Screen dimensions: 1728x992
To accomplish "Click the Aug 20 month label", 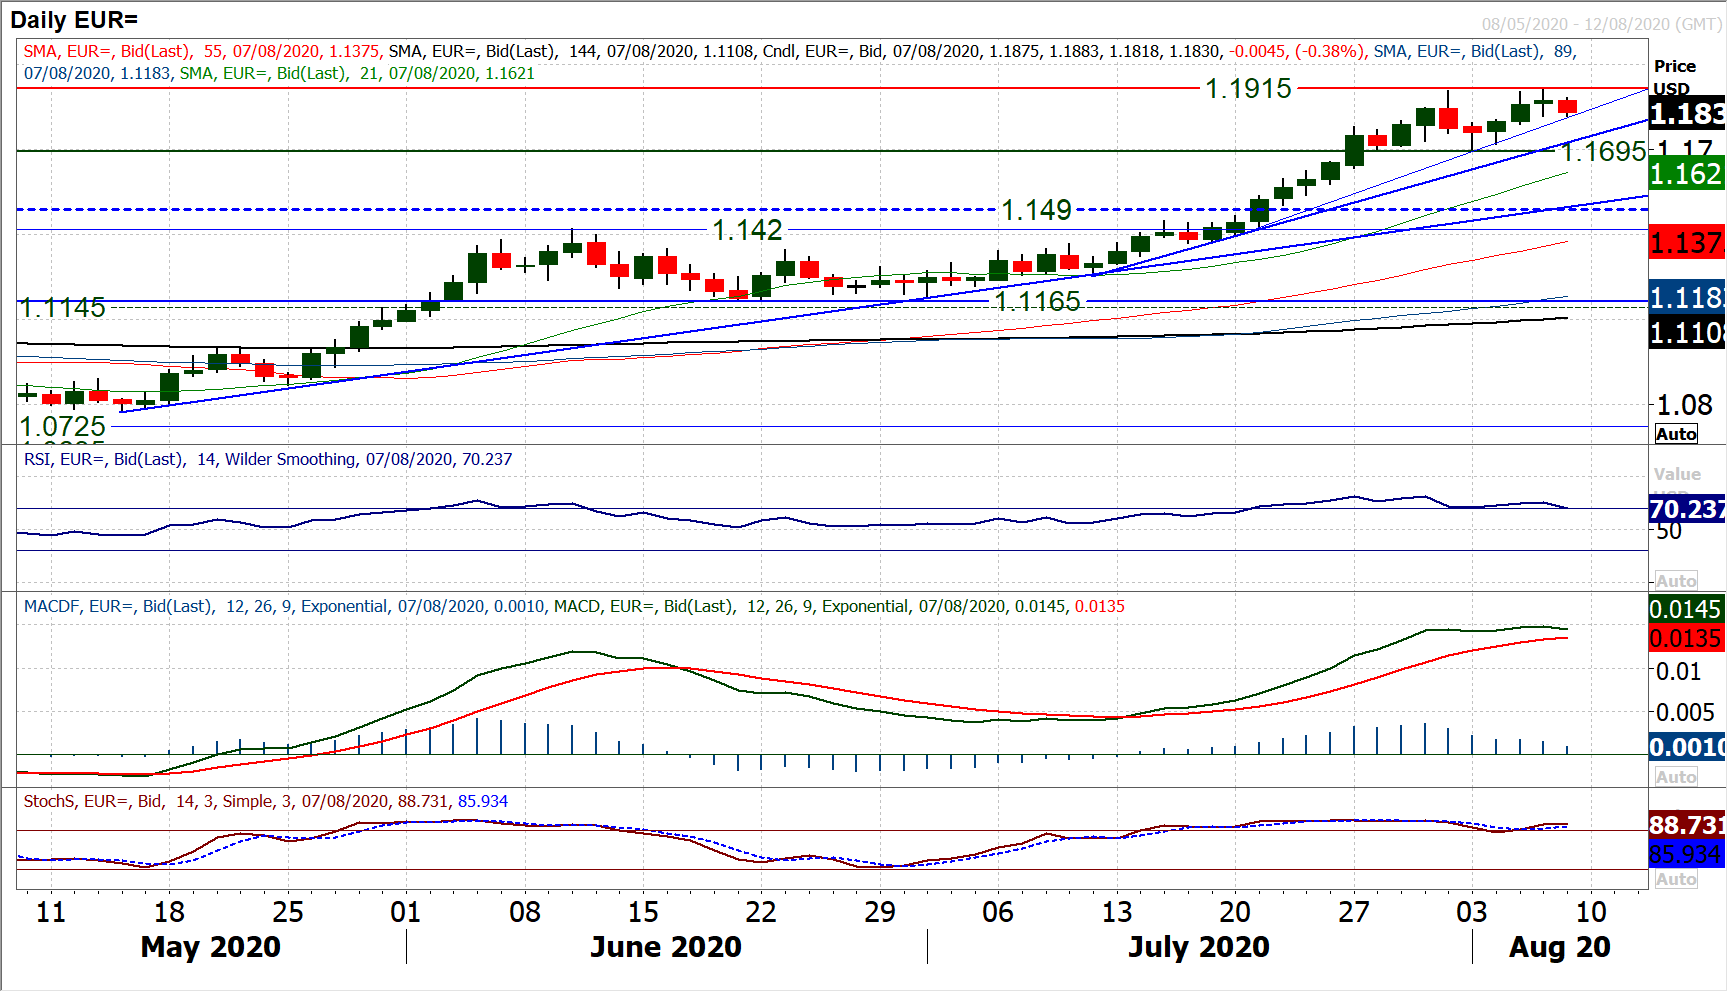I will (1559, 947).
